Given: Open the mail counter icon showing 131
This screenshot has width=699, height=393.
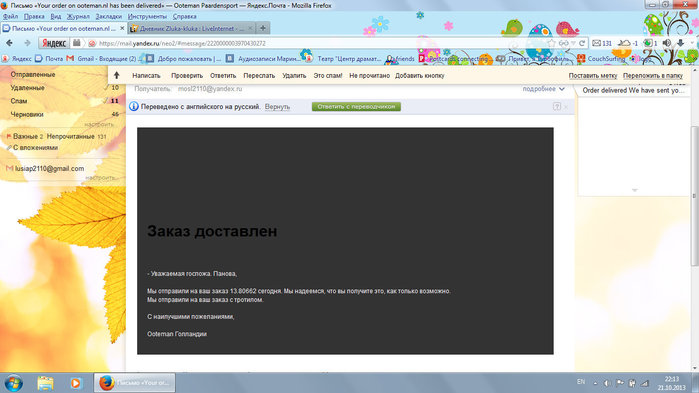Looking at the screenshot, I should click(x=602, y=43).
